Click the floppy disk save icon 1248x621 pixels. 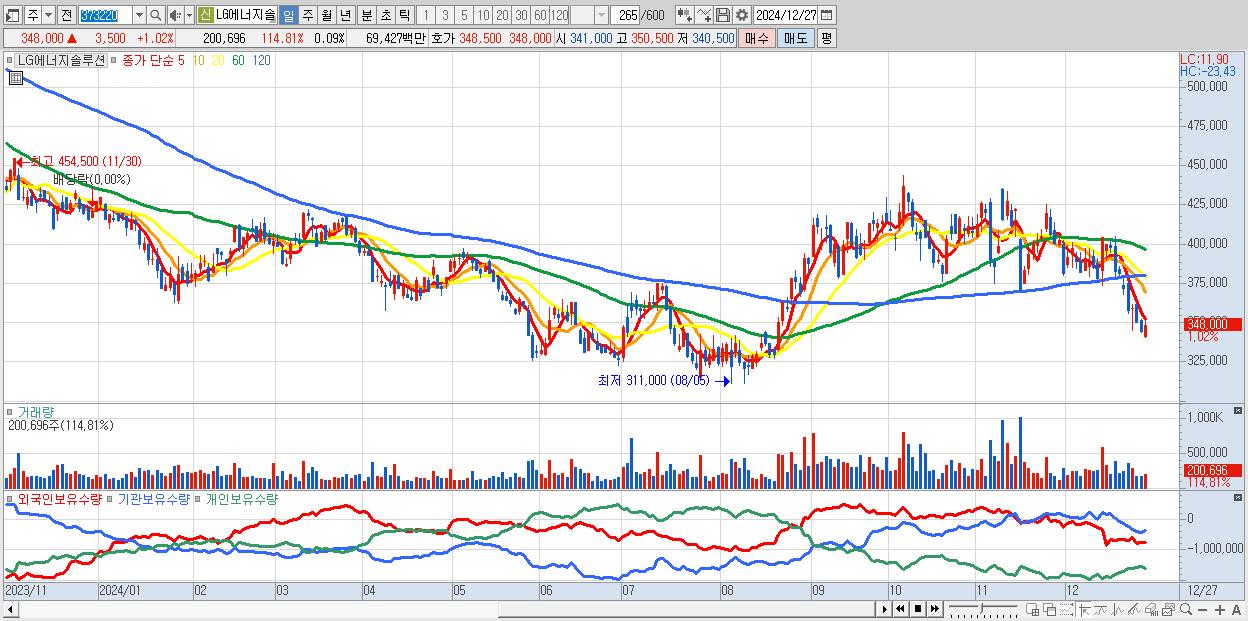tap(723, 15)
